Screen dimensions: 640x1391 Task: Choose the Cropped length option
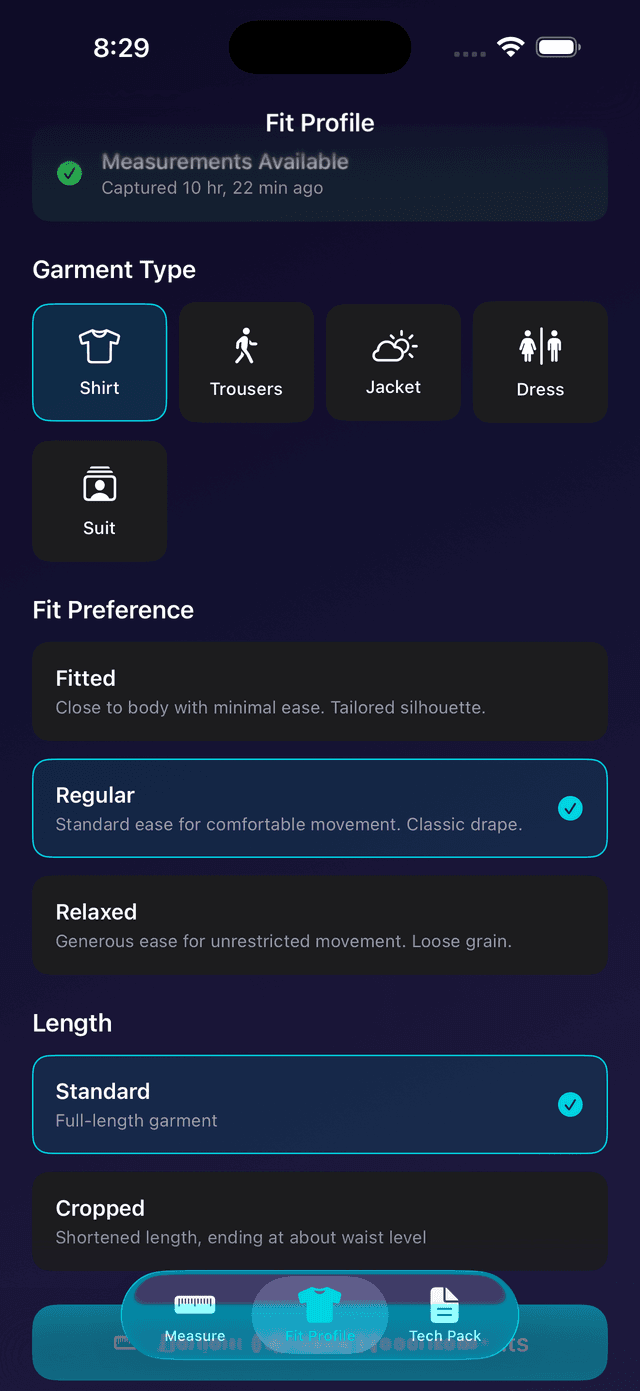(x=320, y=1221)
